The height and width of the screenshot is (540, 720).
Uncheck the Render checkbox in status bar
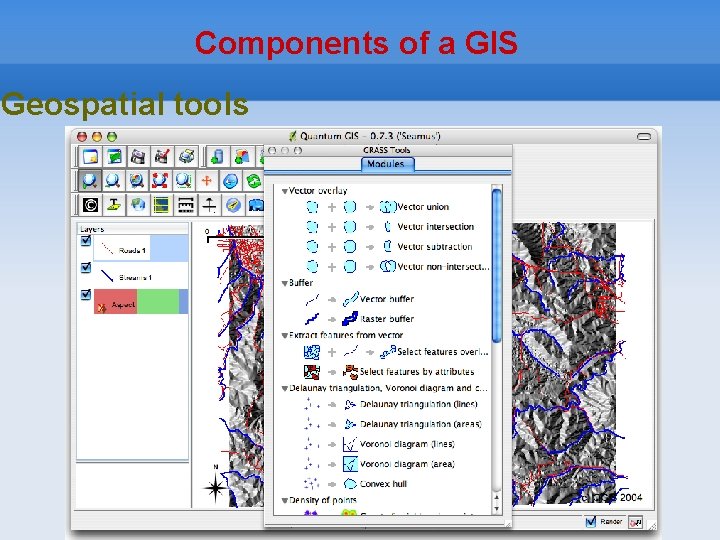pyautogui.click(x=591, y=522)
